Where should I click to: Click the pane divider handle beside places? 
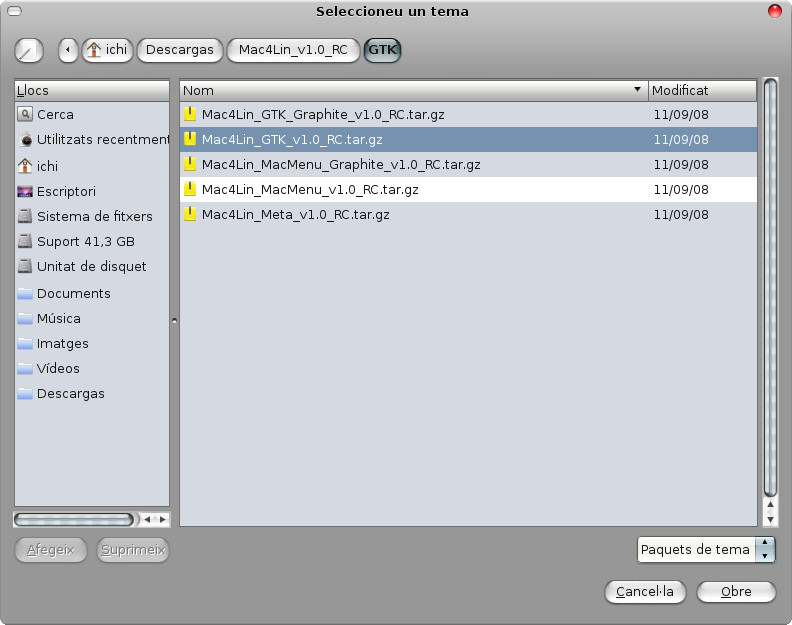(174, 320)
